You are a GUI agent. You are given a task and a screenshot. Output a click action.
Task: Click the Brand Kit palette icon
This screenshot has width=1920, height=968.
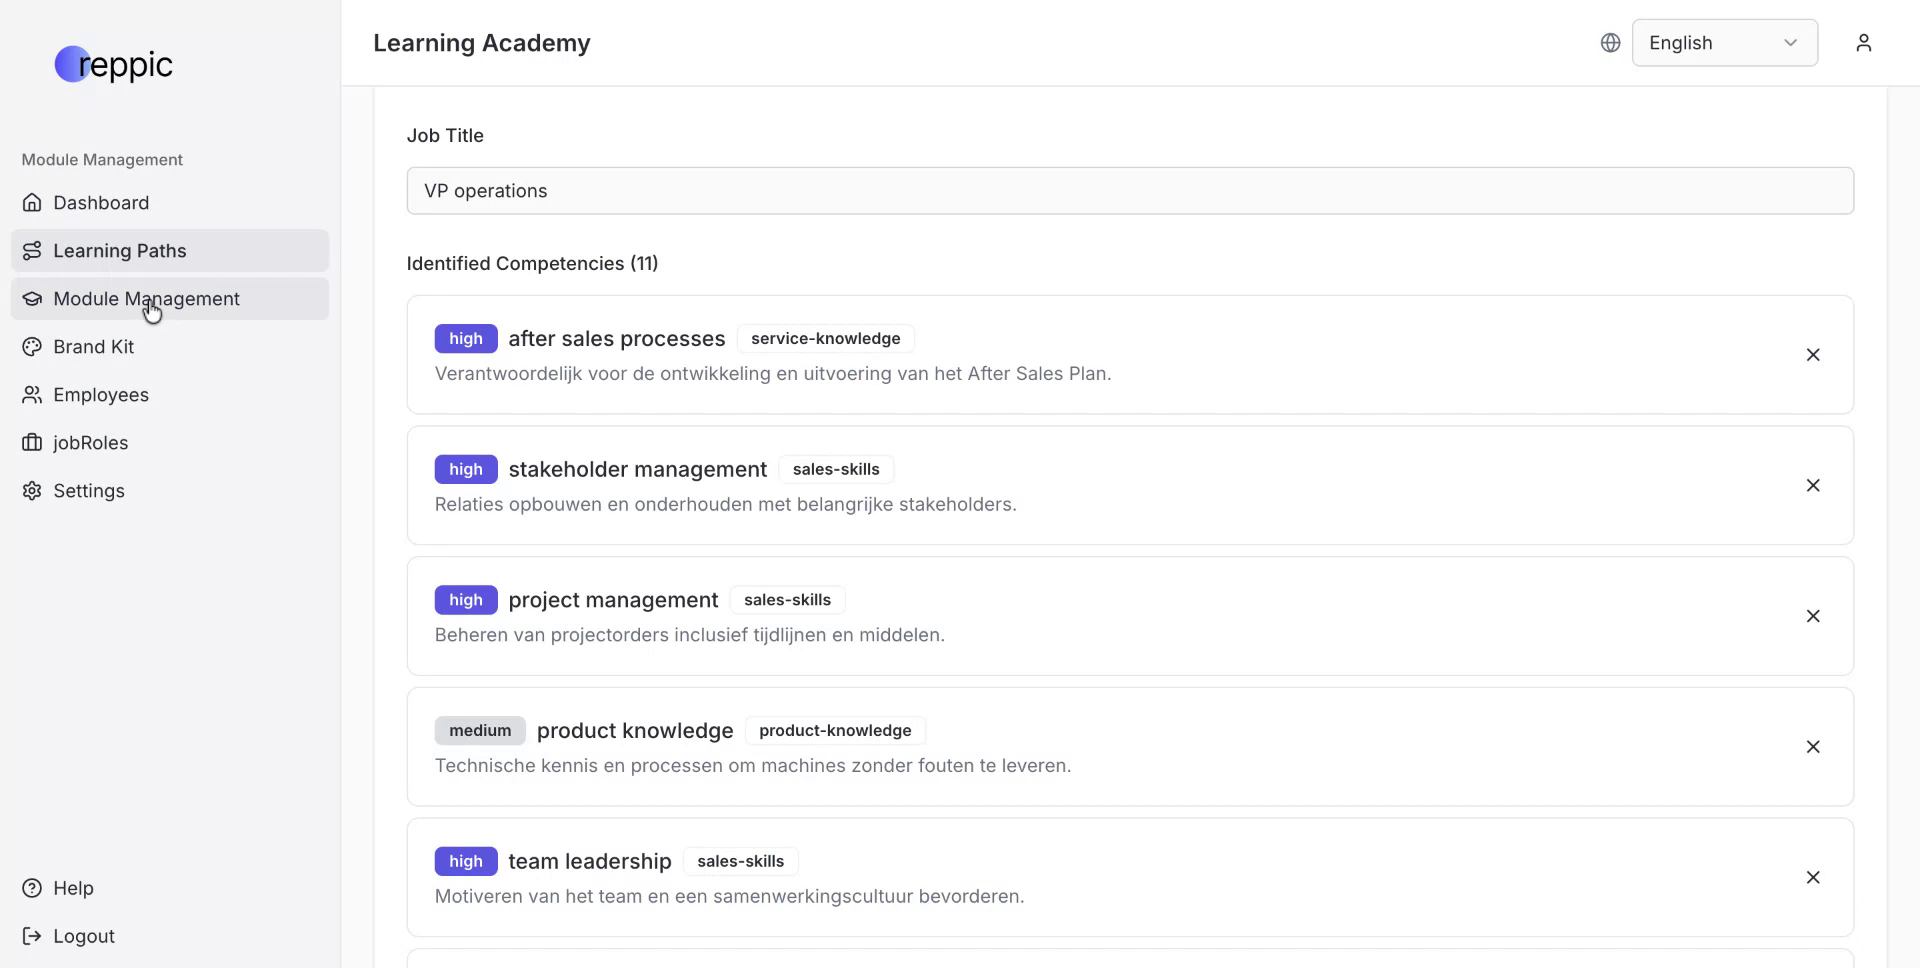point(32,347)
